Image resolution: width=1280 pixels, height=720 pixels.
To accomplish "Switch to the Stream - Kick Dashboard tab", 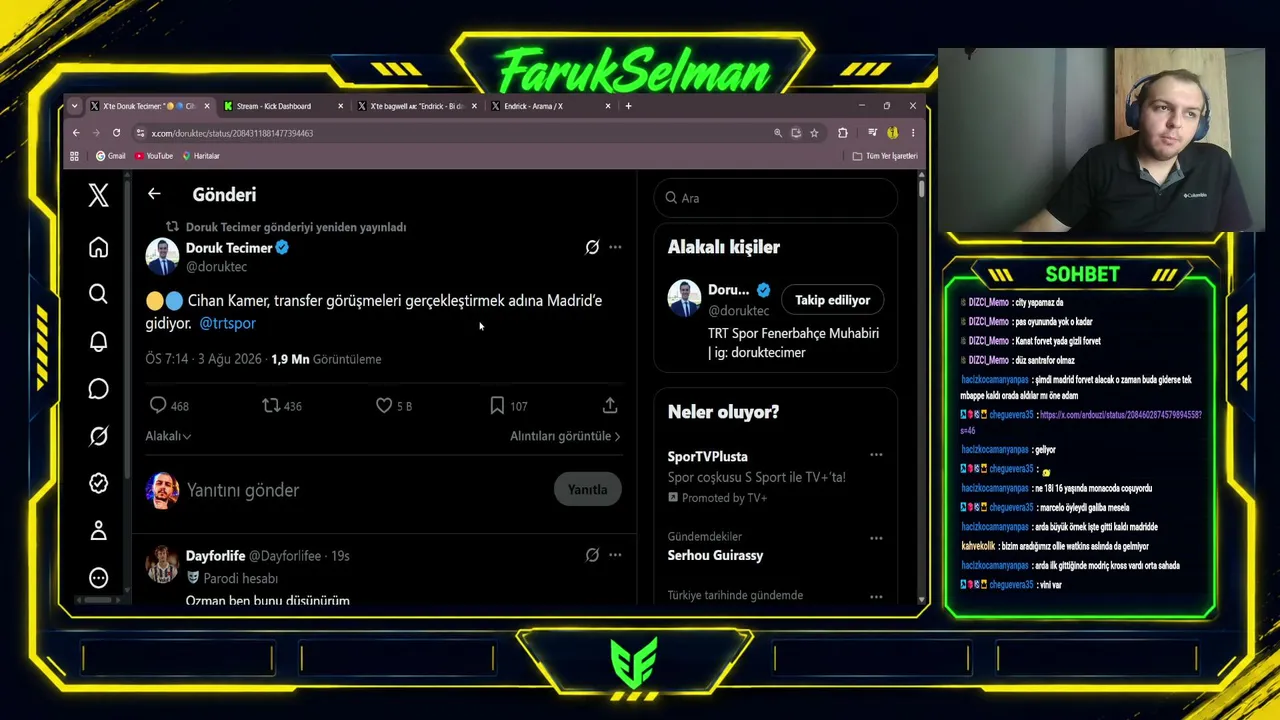I will [283, 106].
